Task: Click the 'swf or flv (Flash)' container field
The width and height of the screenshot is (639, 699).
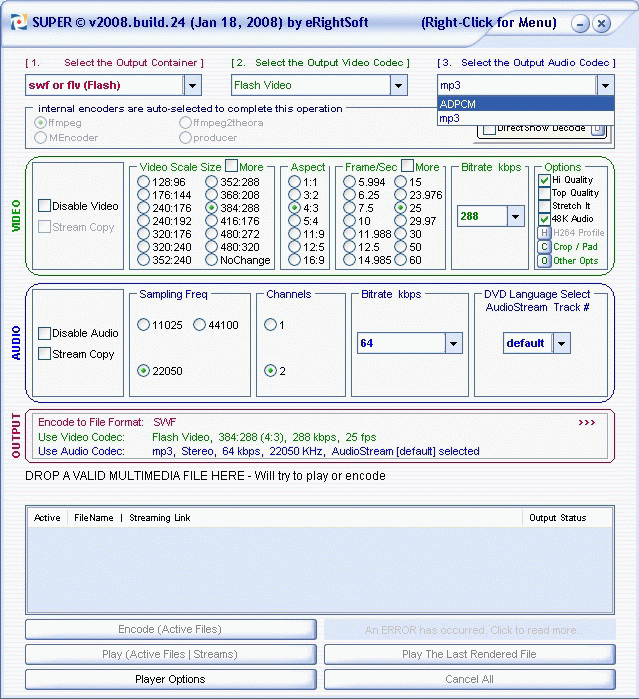Action: pos(104,85)
